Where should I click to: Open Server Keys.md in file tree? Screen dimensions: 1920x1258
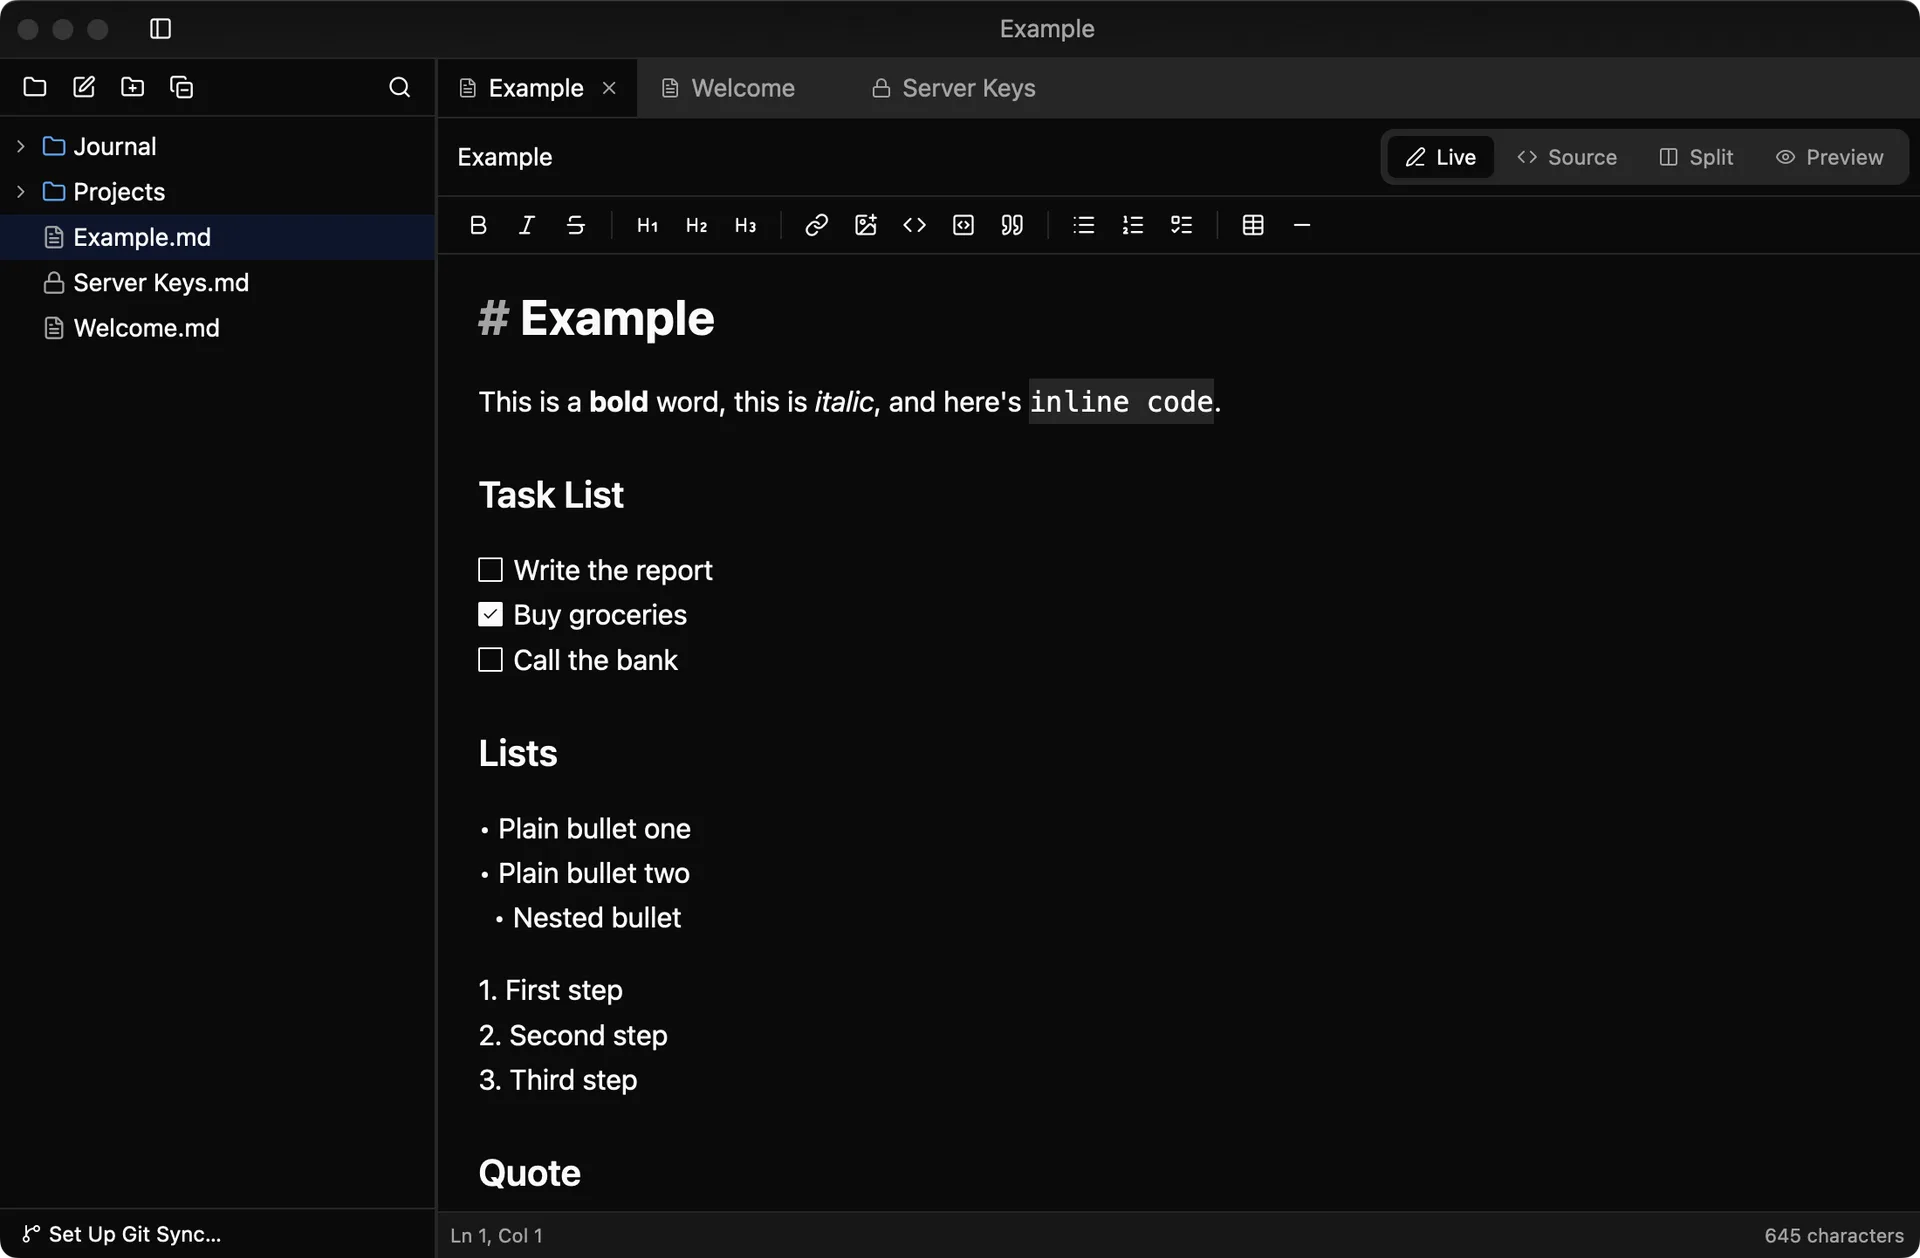(x=217, y=283)
